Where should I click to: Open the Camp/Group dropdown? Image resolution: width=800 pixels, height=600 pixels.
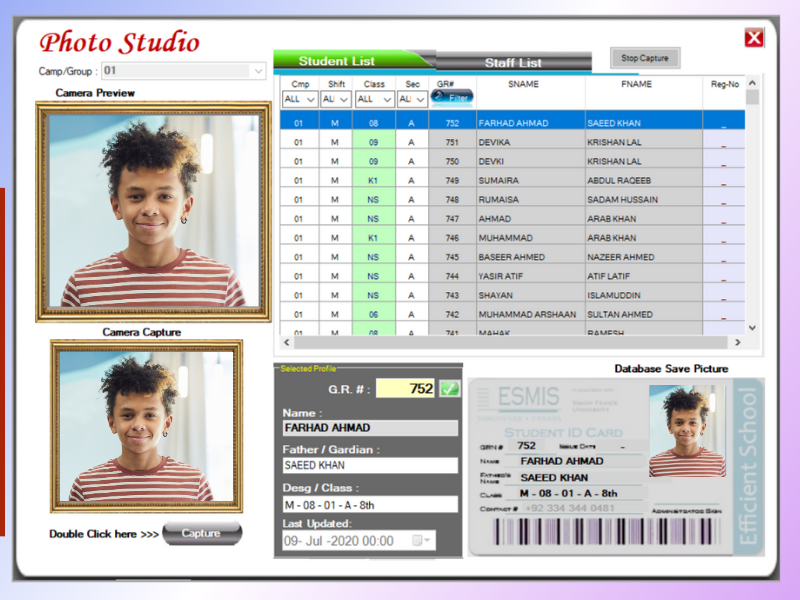point(259,71)
